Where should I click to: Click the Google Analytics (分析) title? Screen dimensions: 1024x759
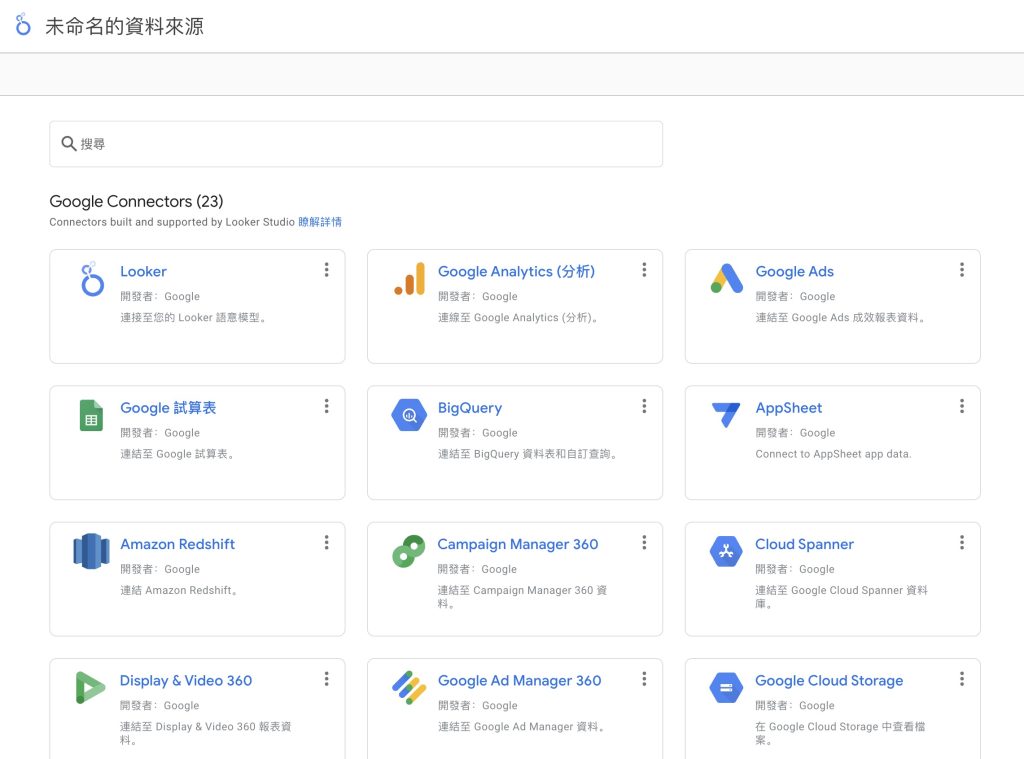click(516, 271)
